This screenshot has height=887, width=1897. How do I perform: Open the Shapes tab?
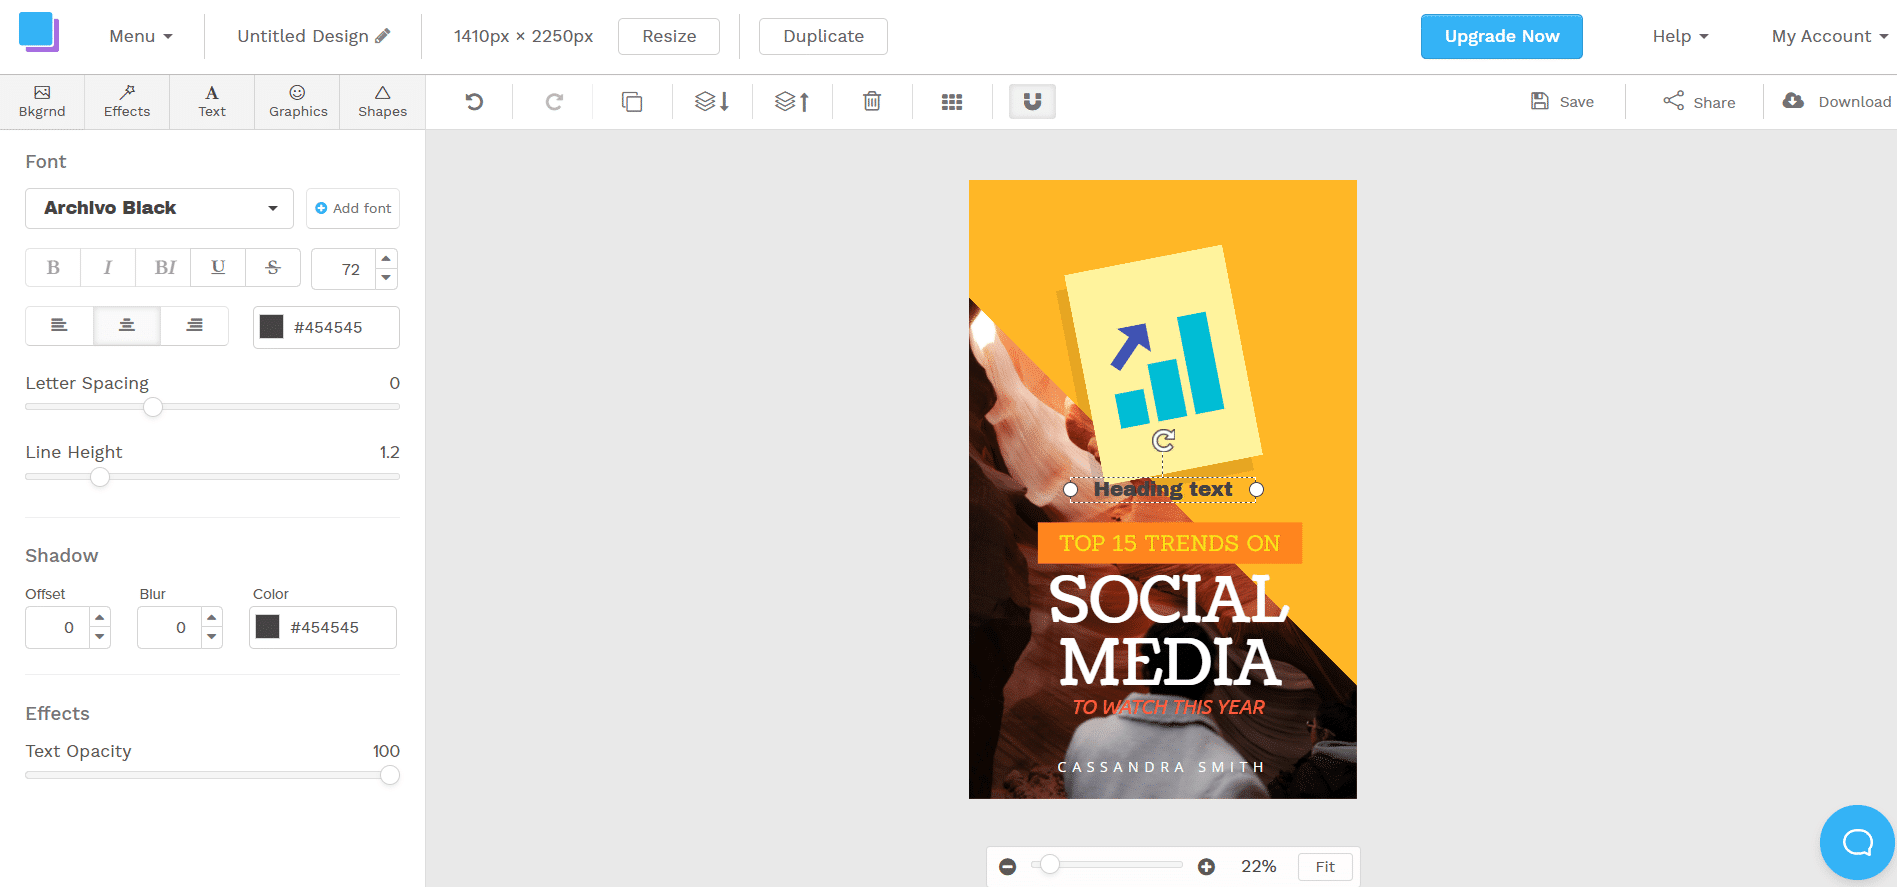tap(382, 102)
